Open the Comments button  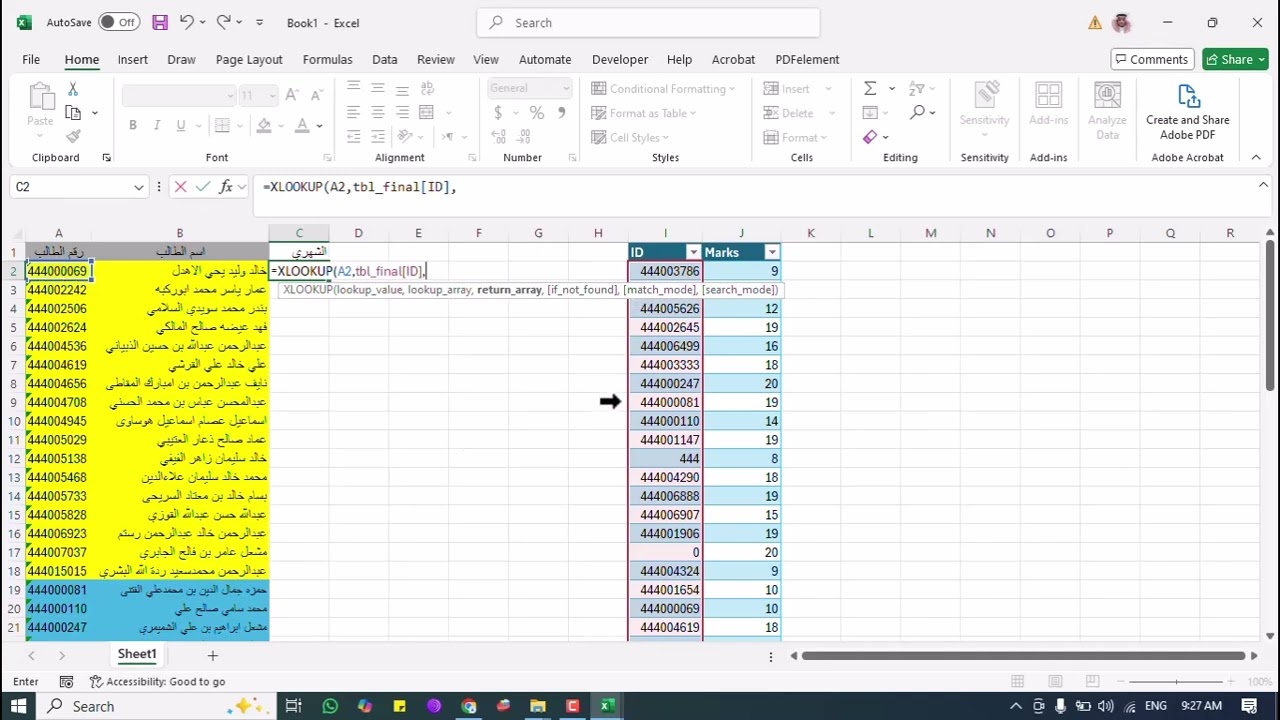coord(1151,59)
